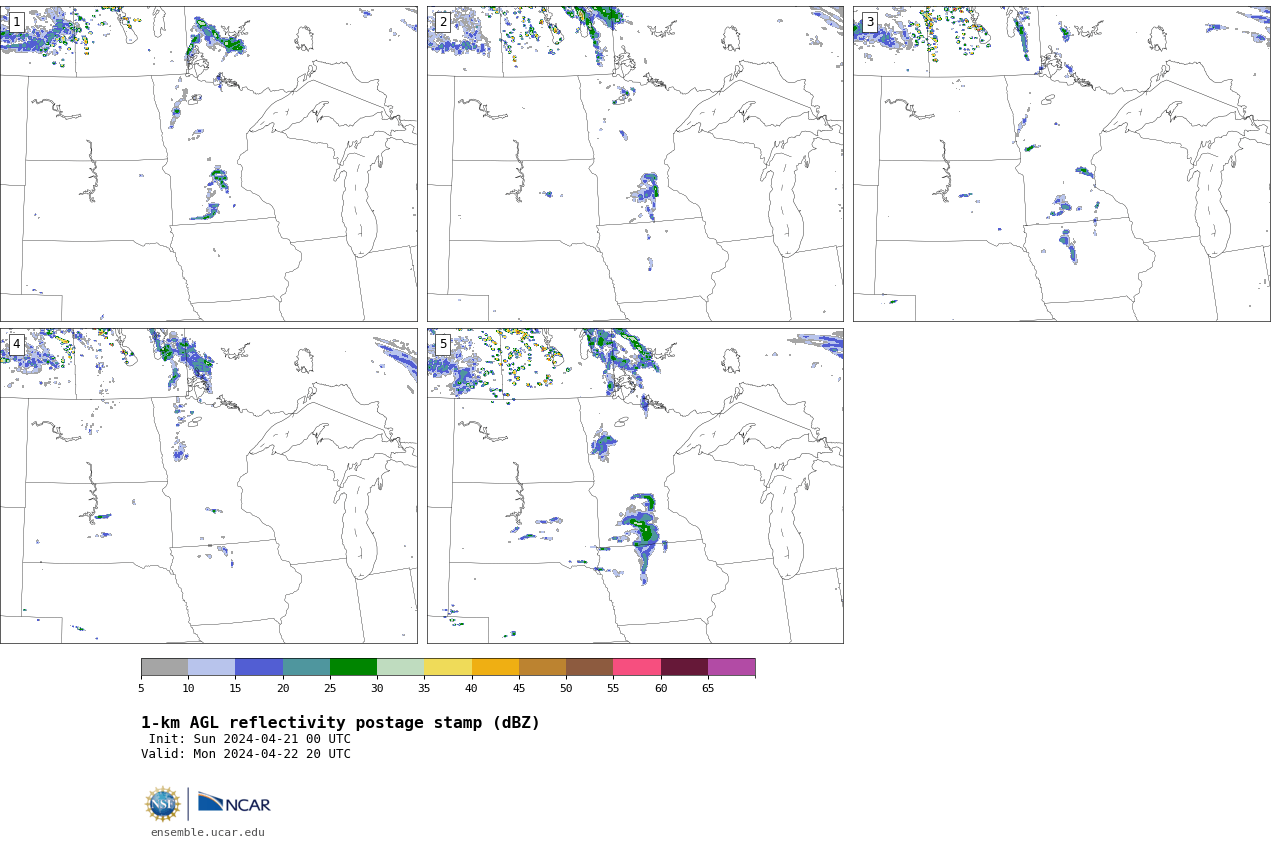
Task: Click the light lavender 10-15 dBZ swatch
Action: click(x=212, y=667)
